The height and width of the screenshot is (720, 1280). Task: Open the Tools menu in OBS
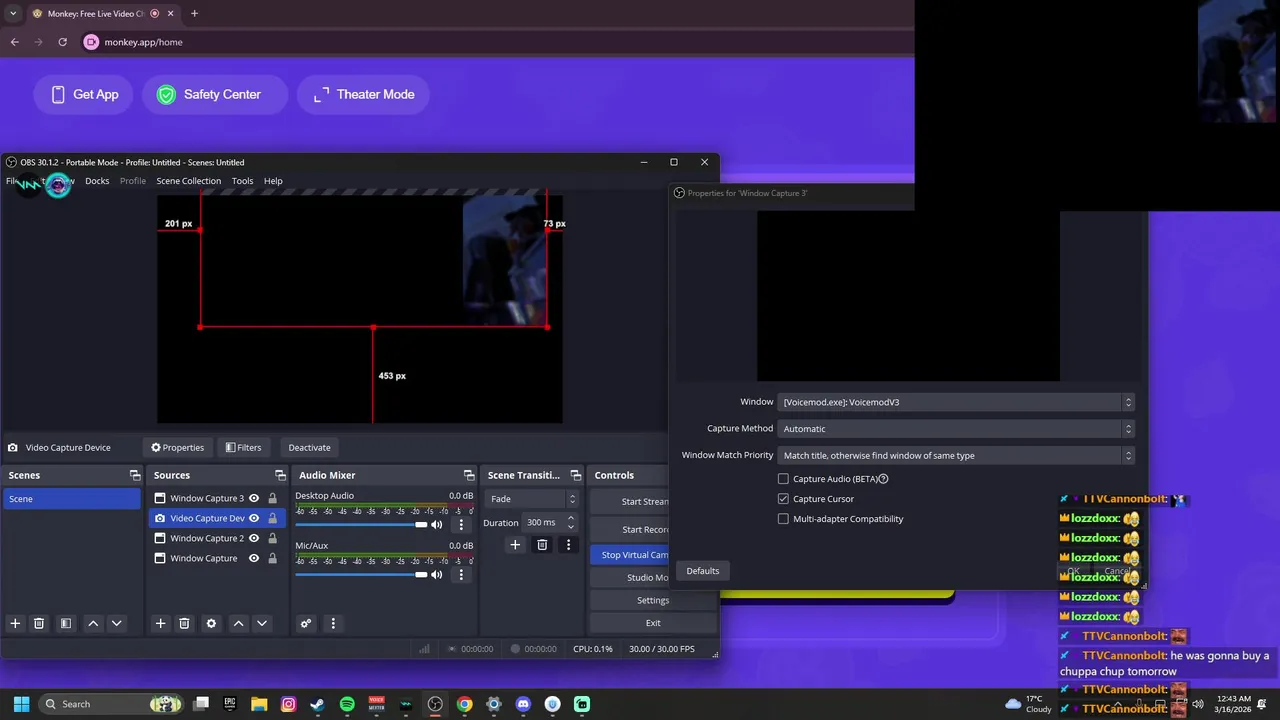tap(242, 181)
